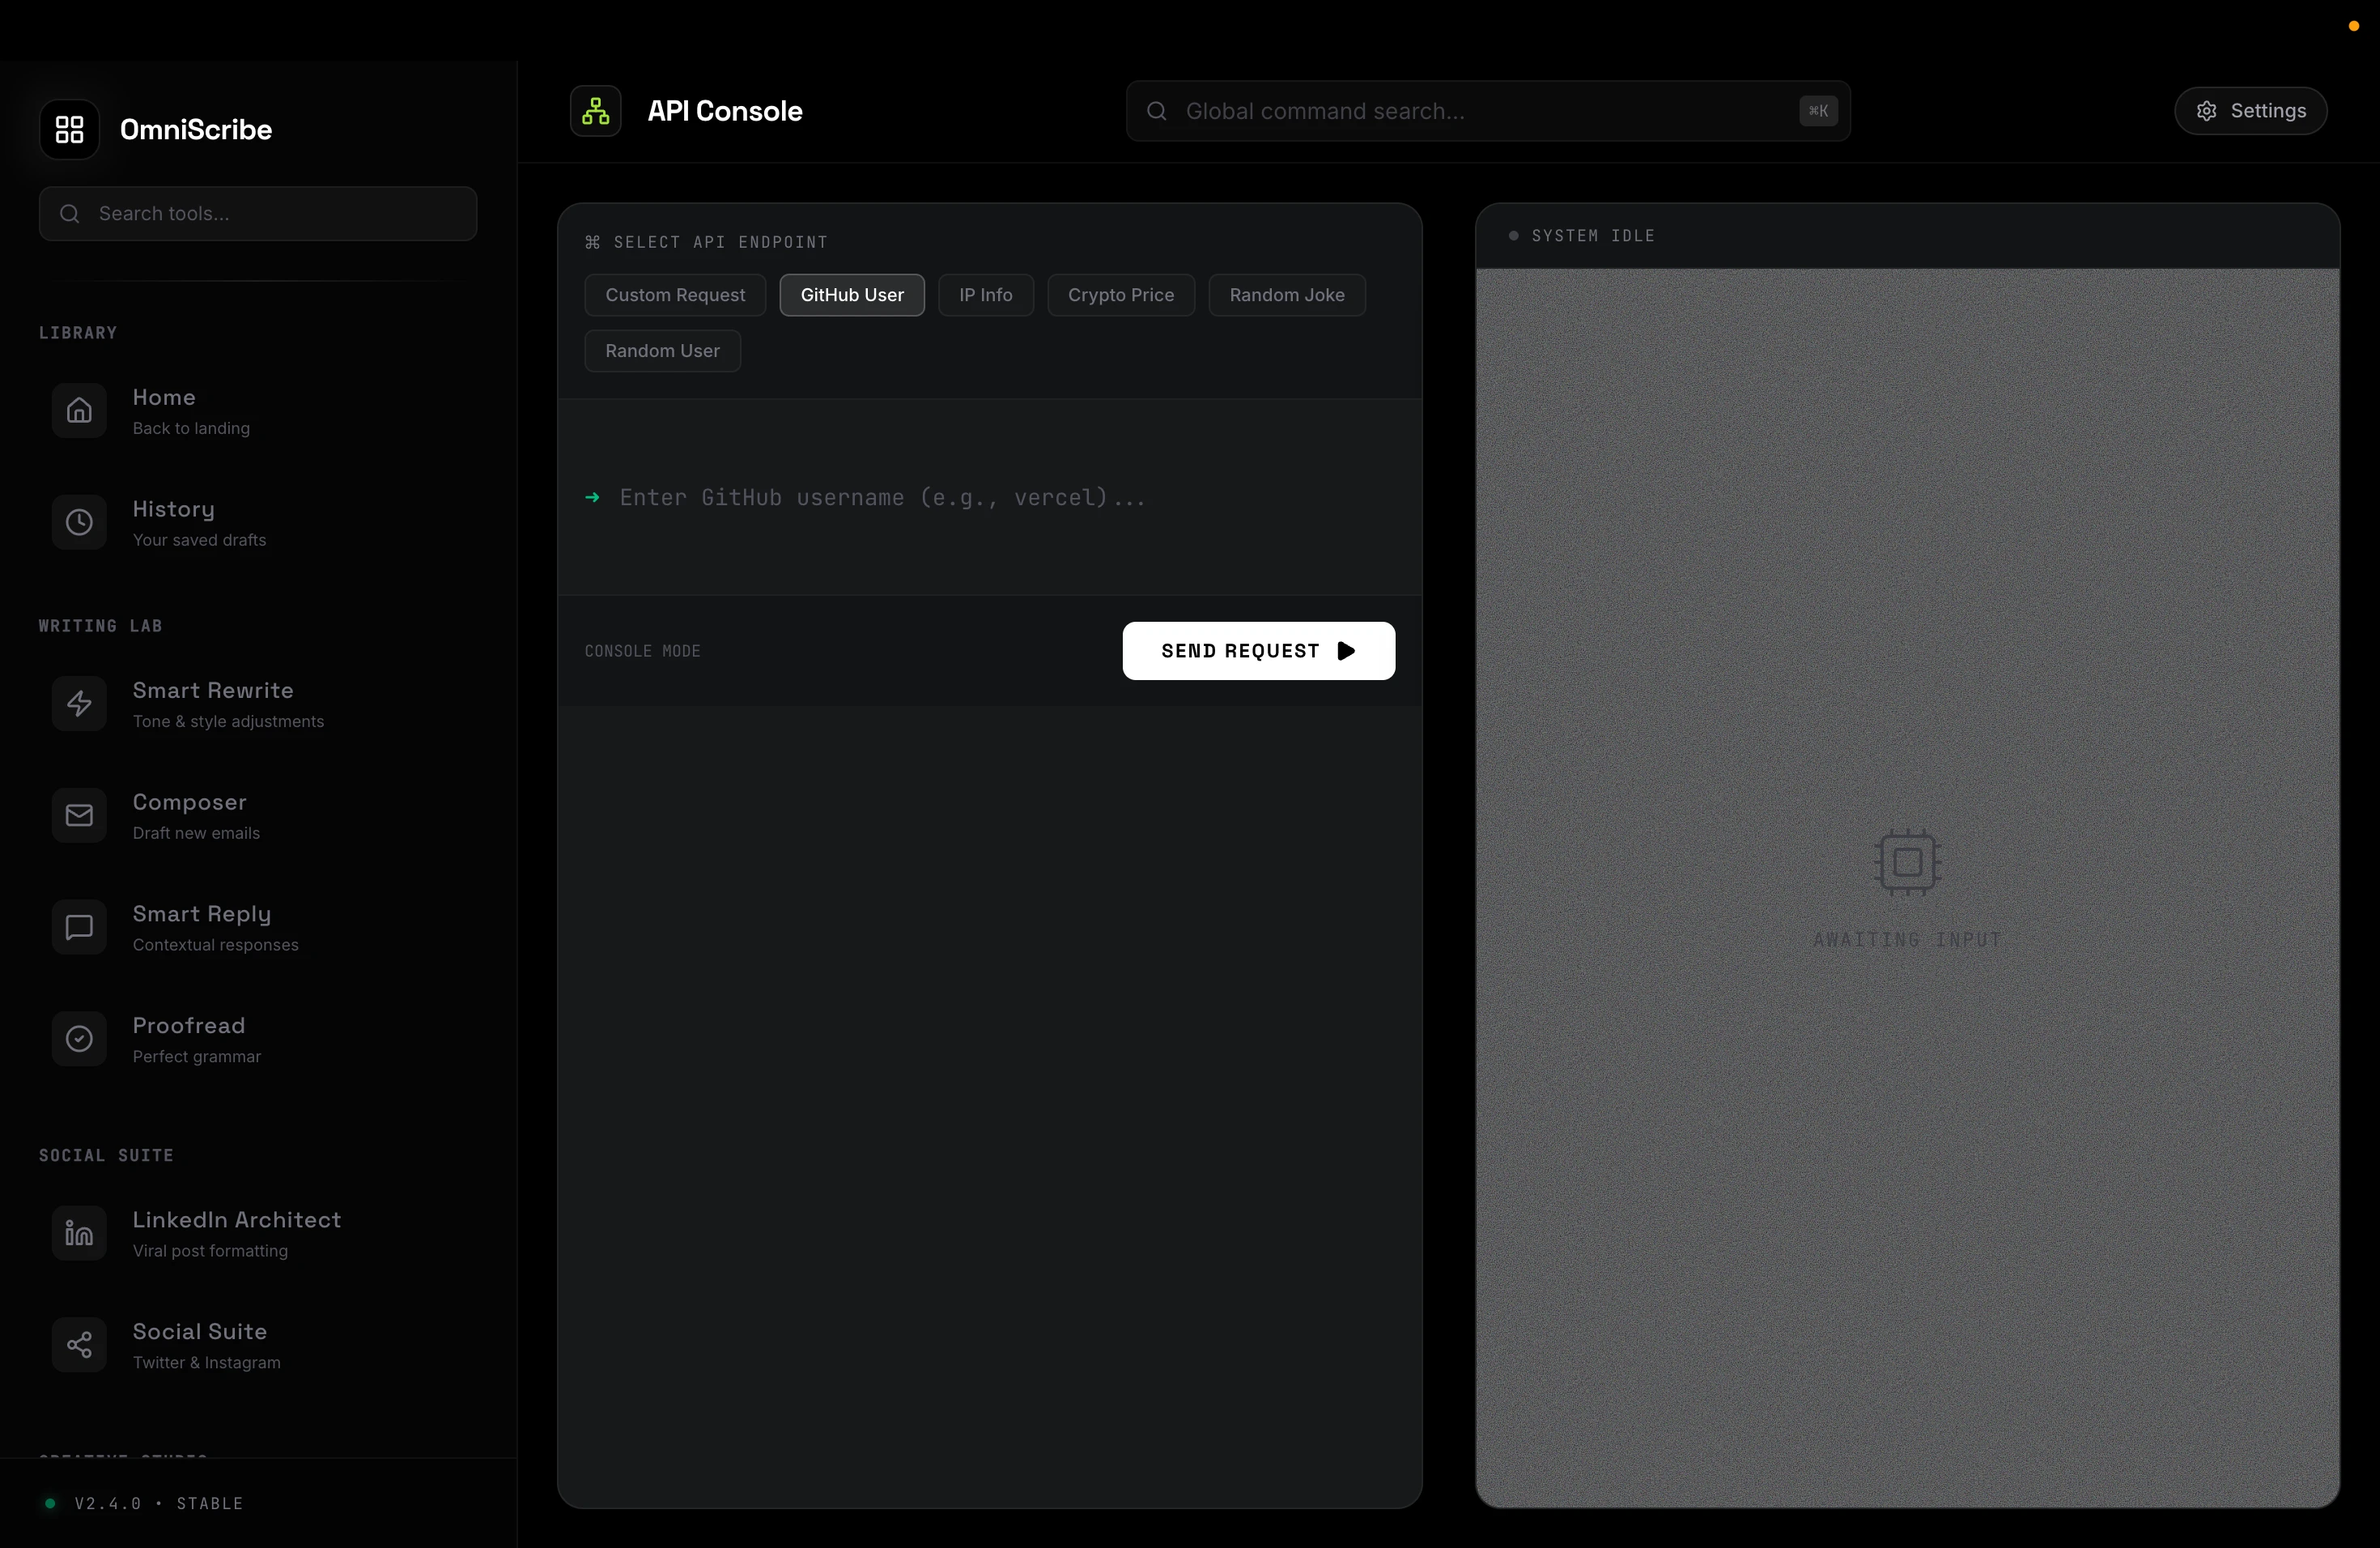
Task: Click the Global command search box
Action: pyautogui.click(x=1480, y=111)
